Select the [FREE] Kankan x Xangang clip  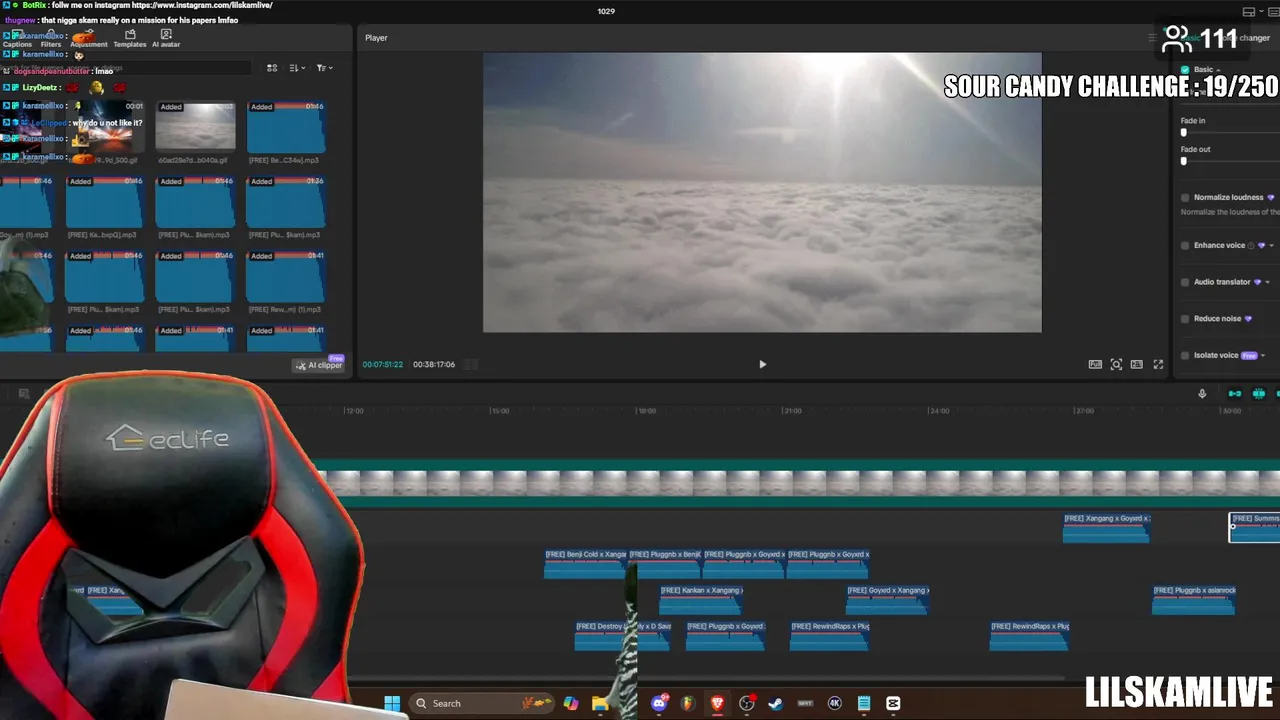tap(701, 600)
